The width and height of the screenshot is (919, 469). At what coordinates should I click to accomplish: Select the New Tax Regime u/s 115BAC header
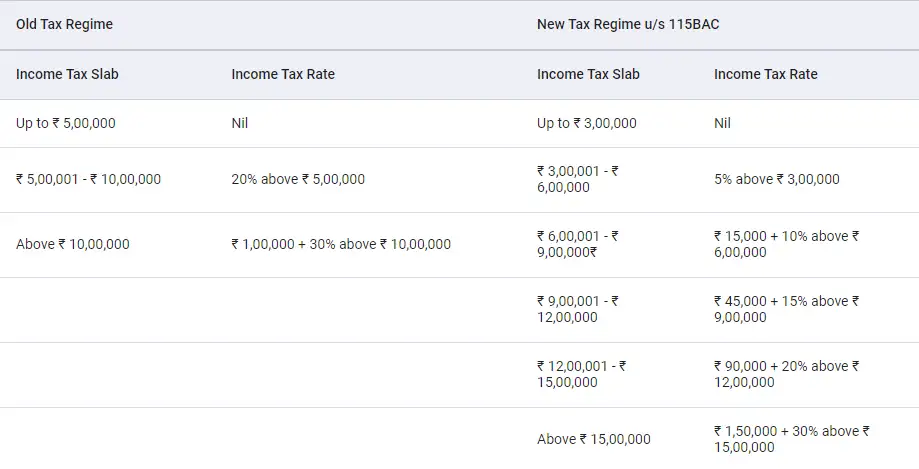tap(628, 24)
